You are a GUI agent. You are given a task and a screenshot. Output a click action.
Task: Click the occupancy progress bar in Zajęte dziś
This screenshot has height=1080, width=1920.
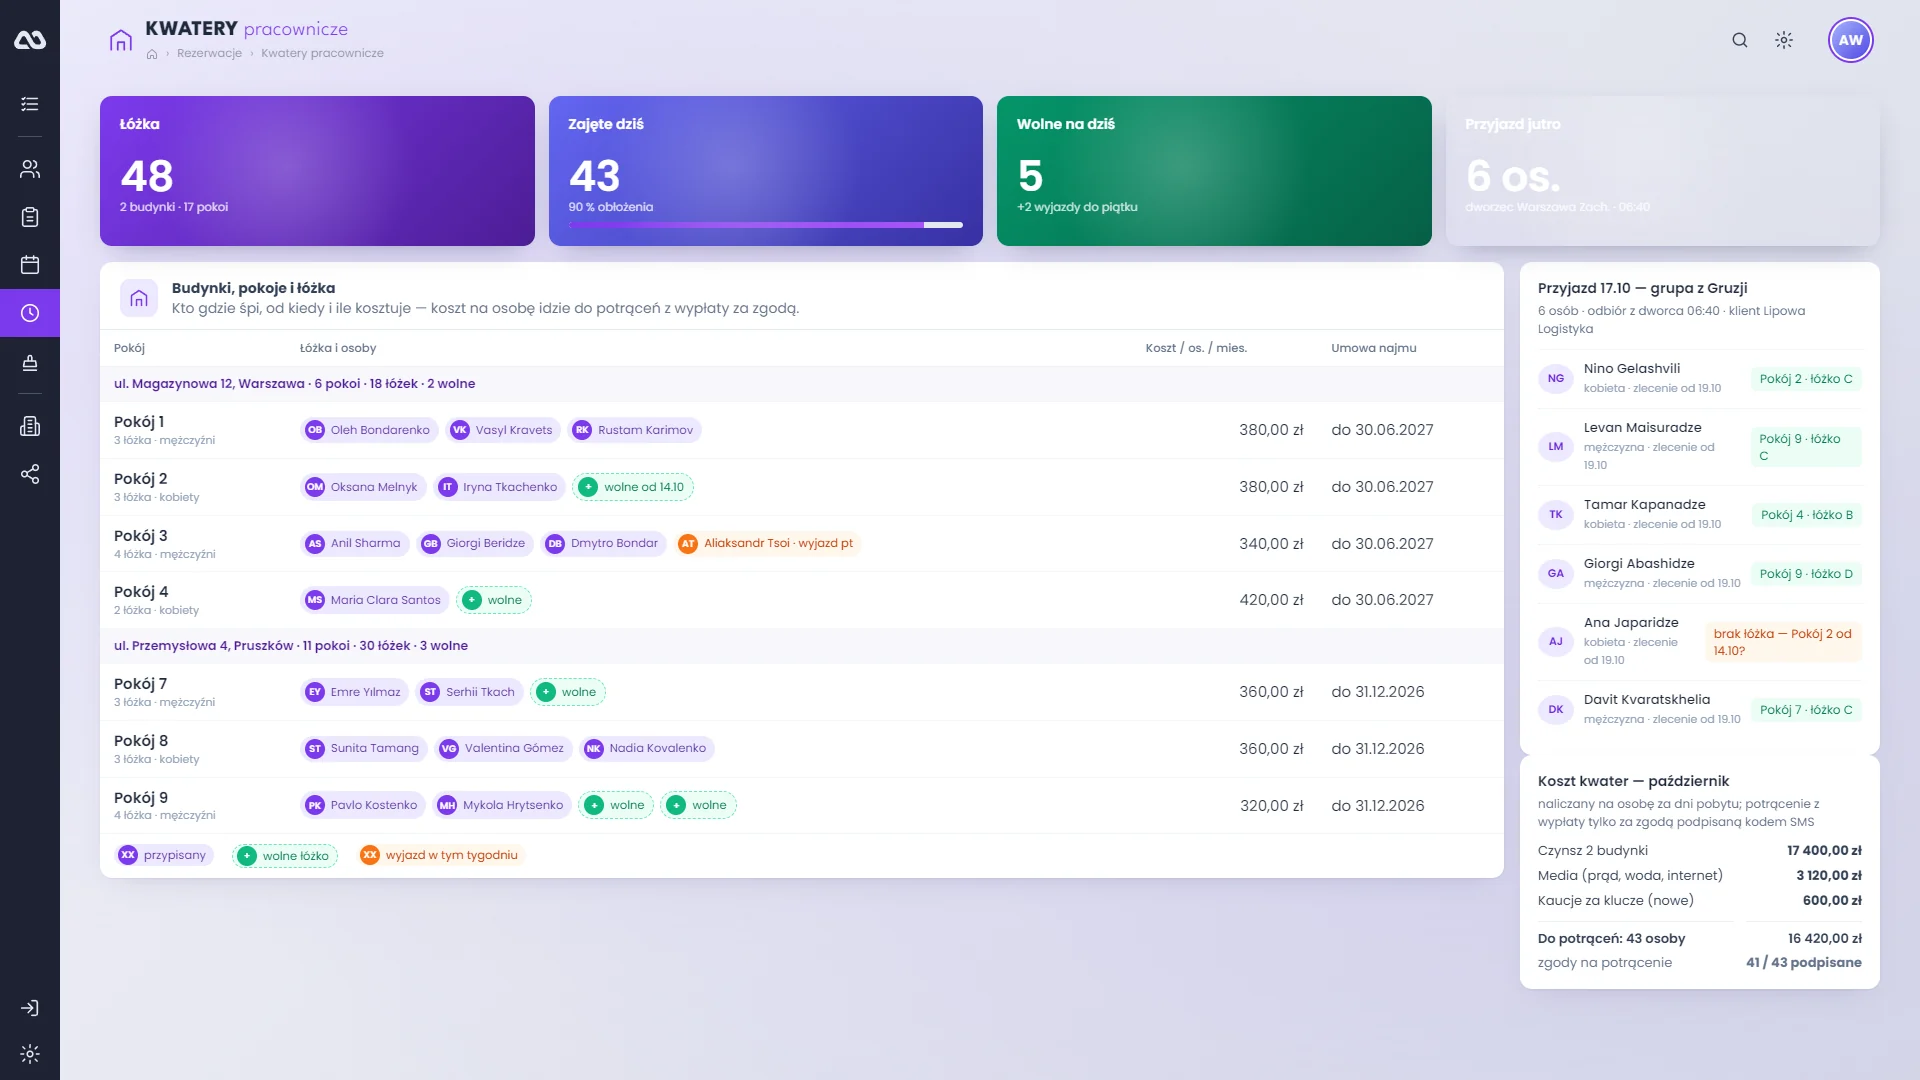pyautogui.click(x=766, y=225)
